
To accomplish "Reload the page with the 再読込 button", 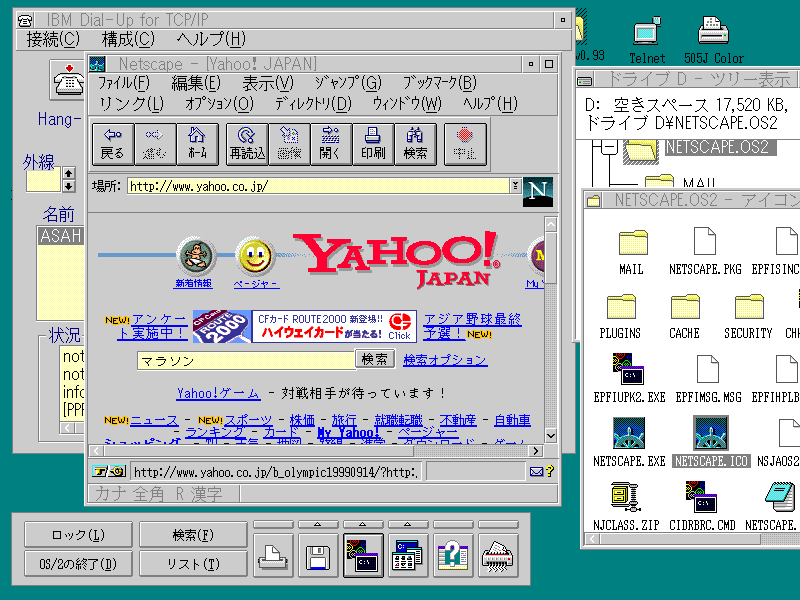I will click(x=247, y=144).
